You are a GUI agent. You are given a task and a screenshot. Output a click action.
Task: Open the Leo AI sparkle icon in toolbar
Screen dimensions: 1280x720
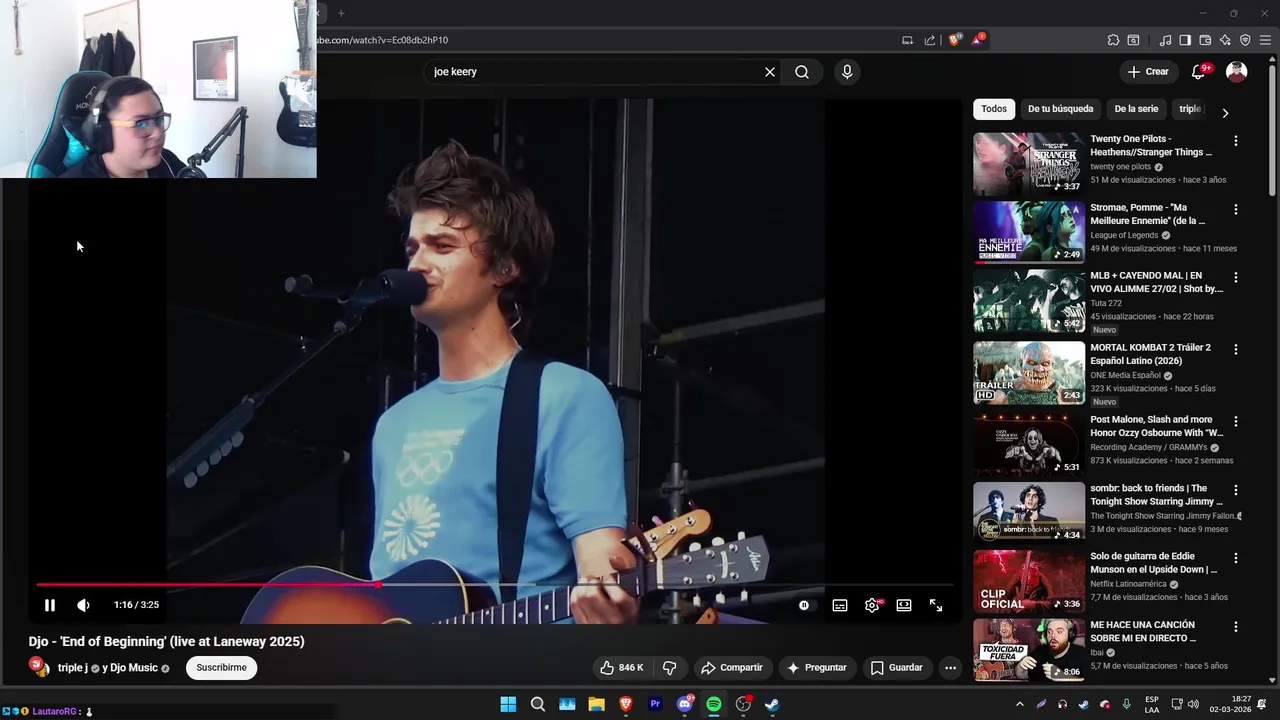coord(1225,40)
